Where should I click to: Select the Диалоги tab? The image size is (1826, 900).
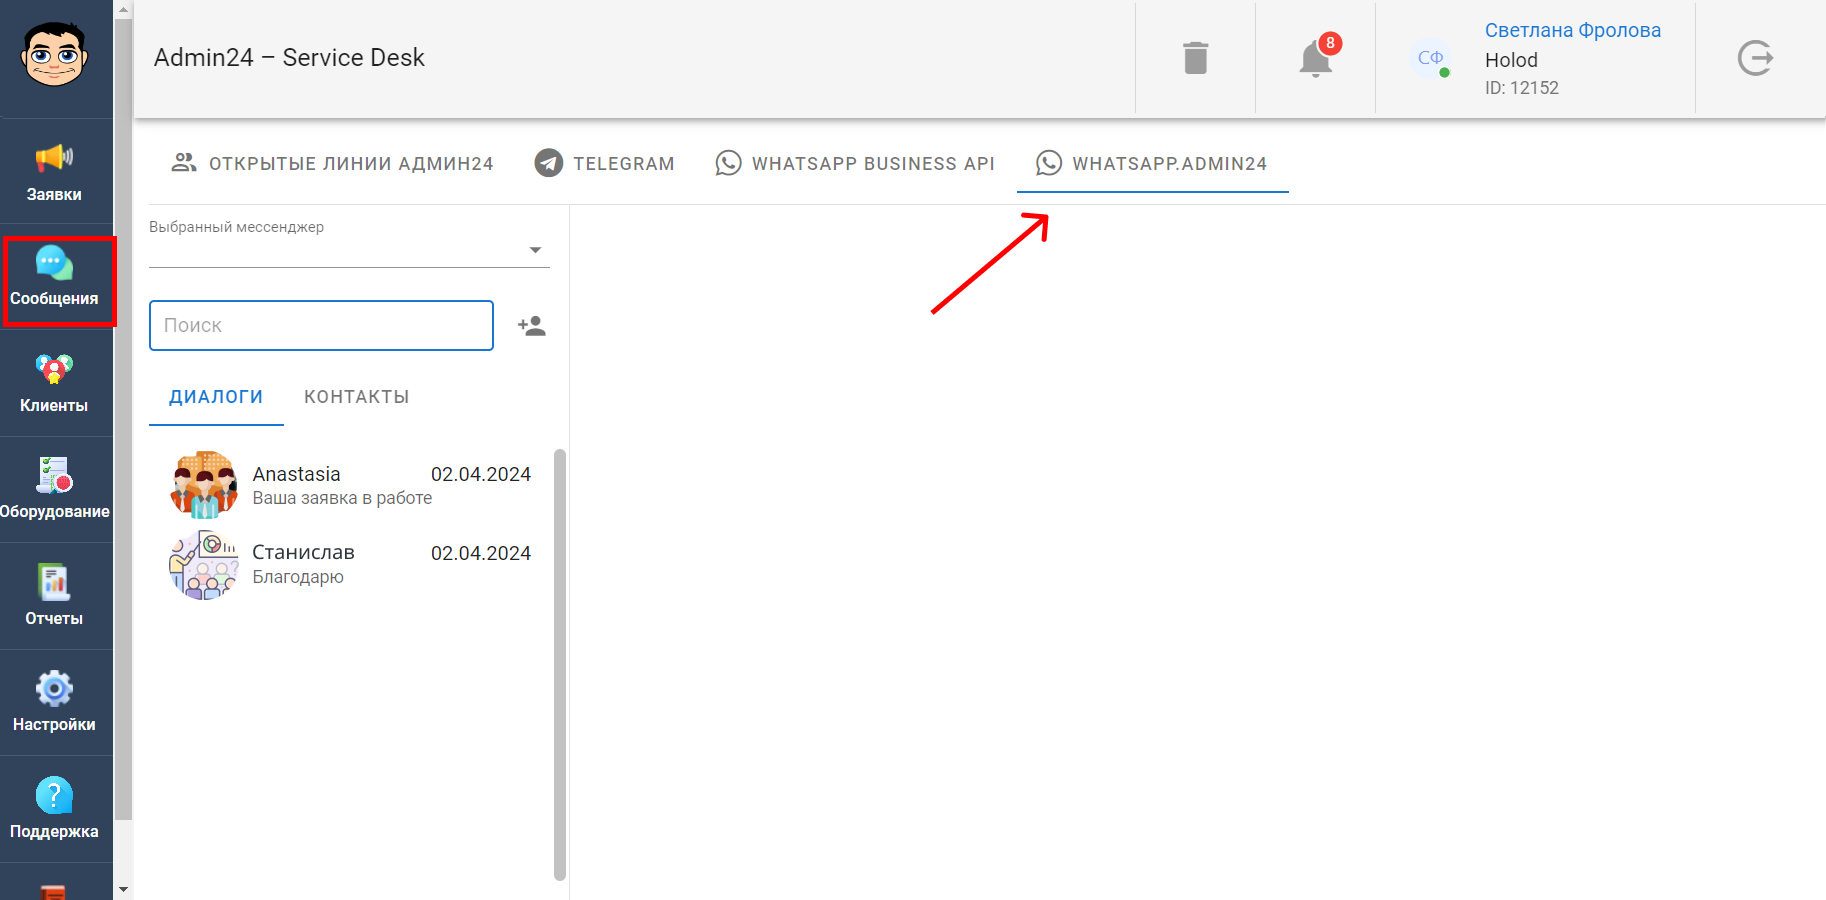tap(216, 397)
